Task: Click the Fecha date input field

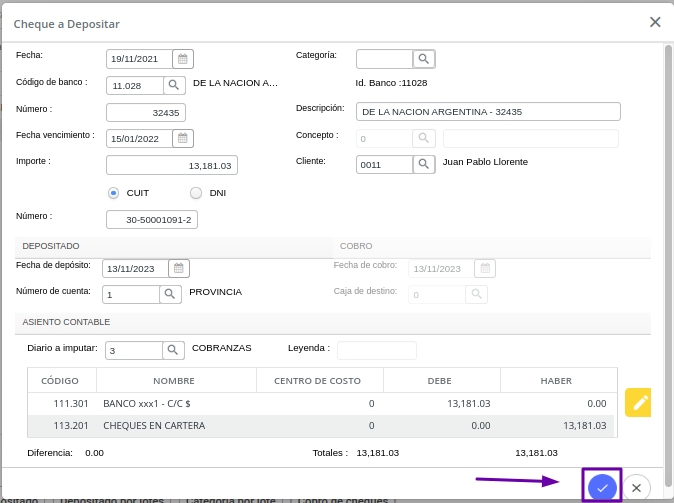Action: coord(139,59)
